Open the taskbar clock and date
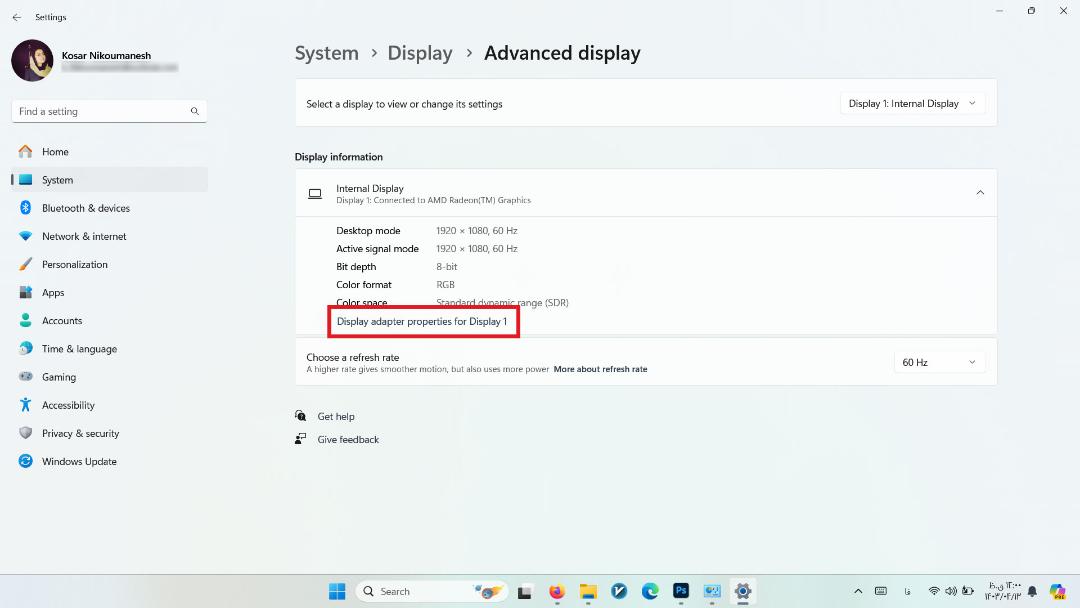 click(1003, 591)
